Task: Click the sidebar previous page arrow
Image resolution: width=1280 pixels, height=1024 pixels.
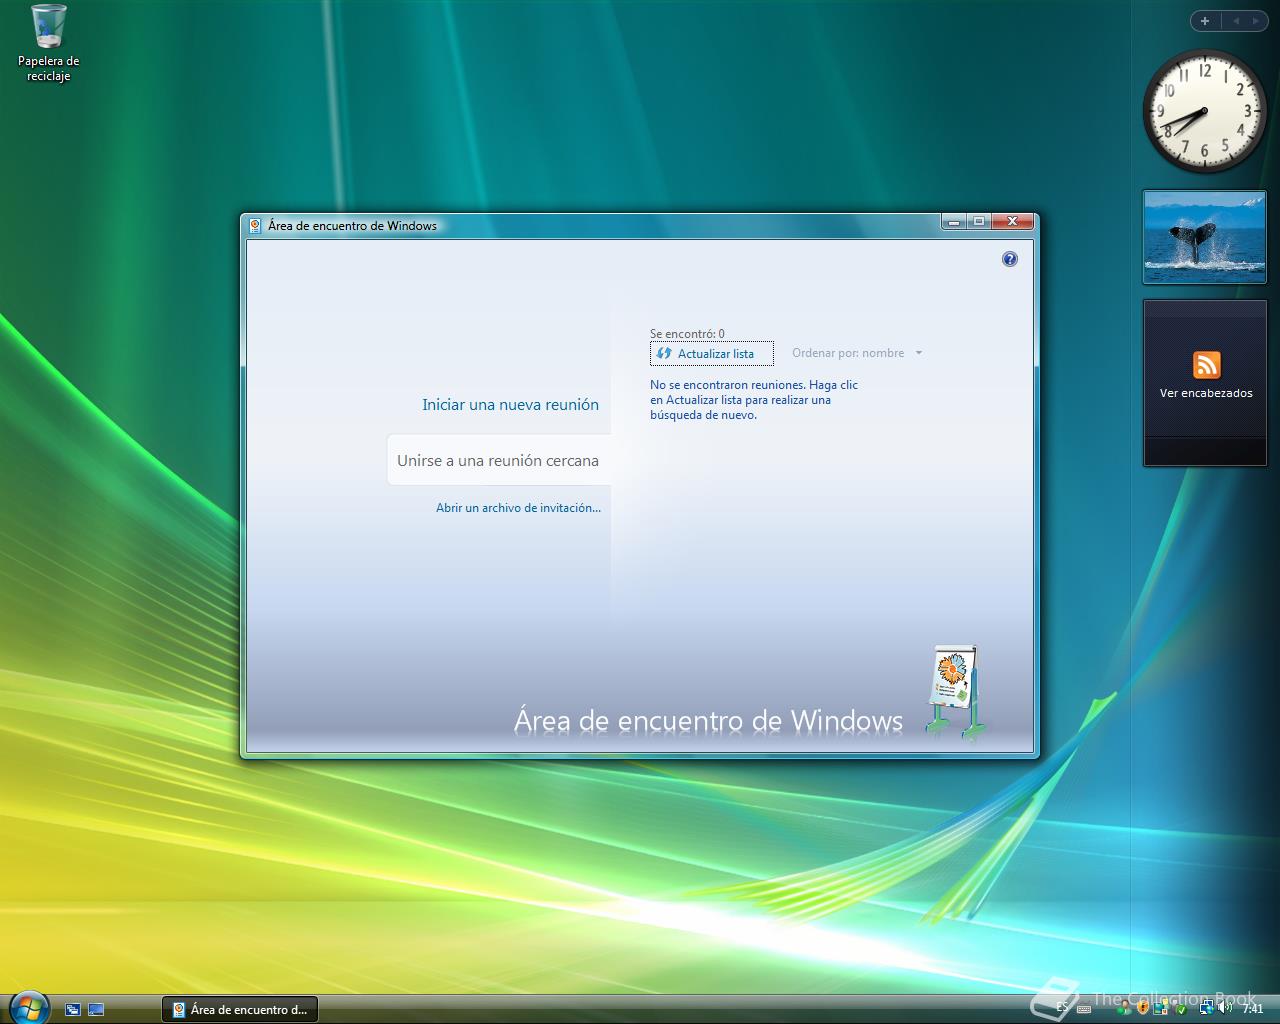Action: [1235, 21]
